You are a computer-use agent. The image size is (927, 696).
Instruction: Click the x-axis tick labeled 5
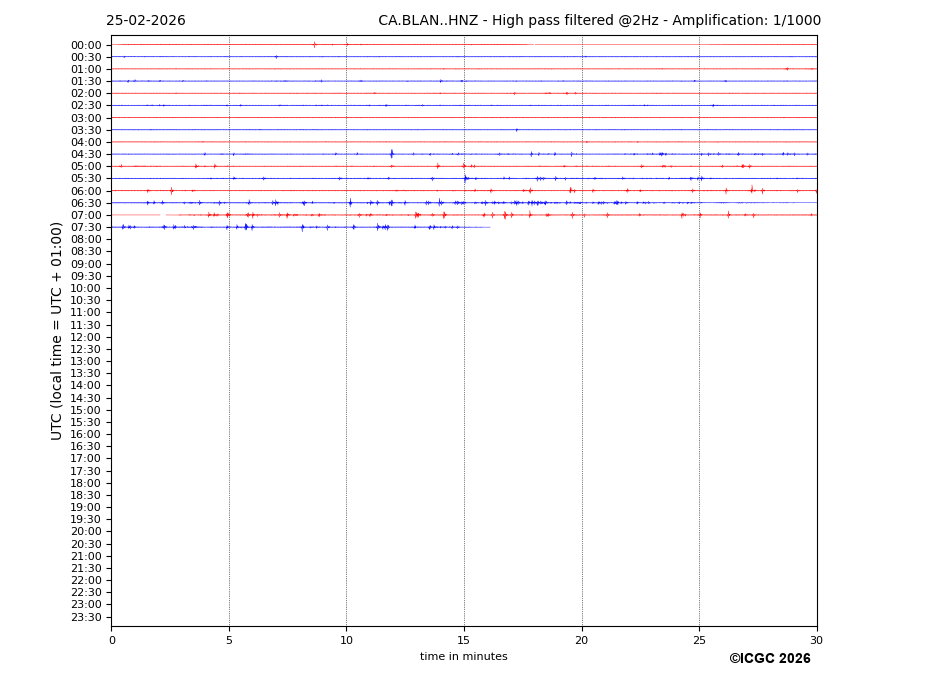point(229,640)
